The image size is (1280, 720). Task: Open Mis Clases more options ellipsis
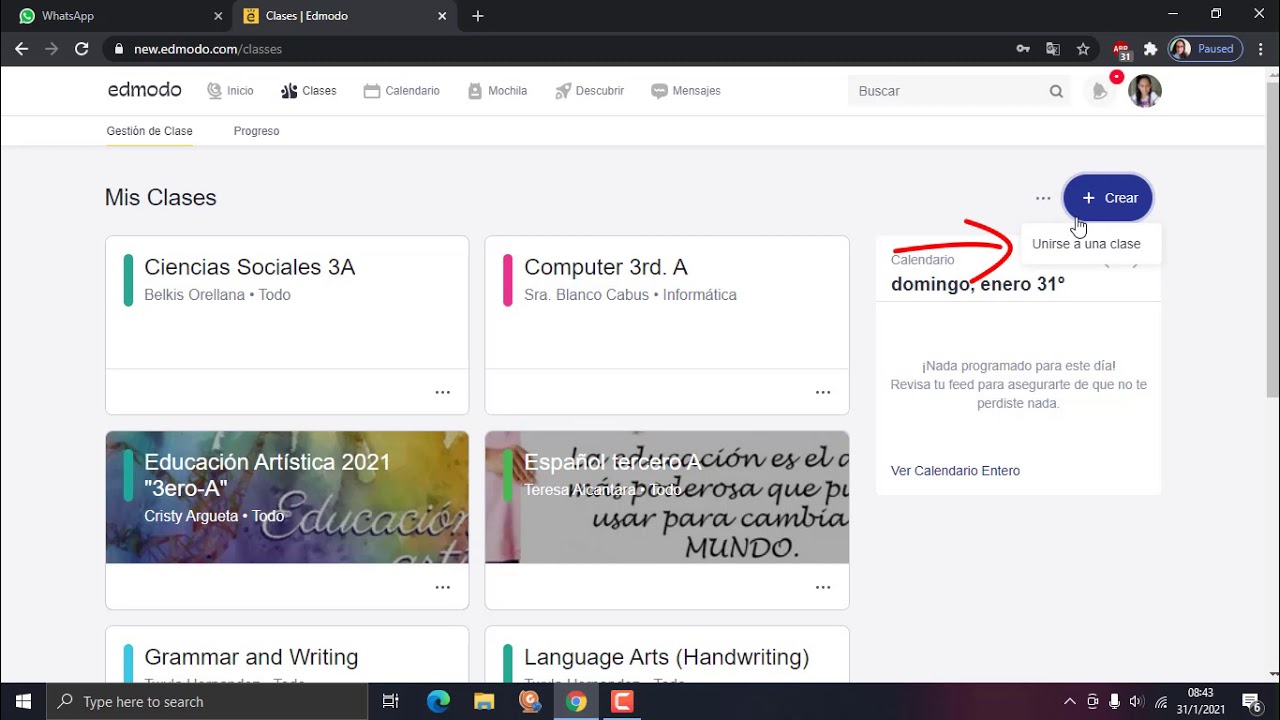click(x=1043, y=198)
